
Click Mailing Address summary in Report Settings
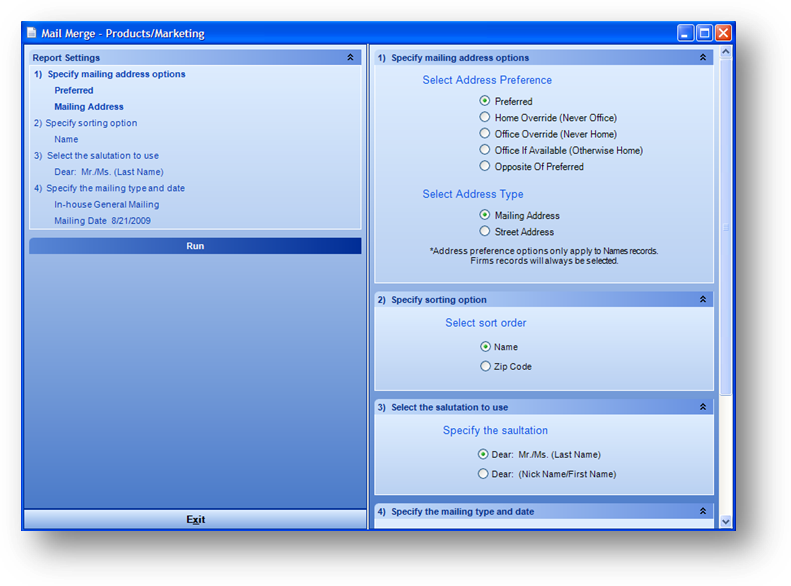[89, 106]
